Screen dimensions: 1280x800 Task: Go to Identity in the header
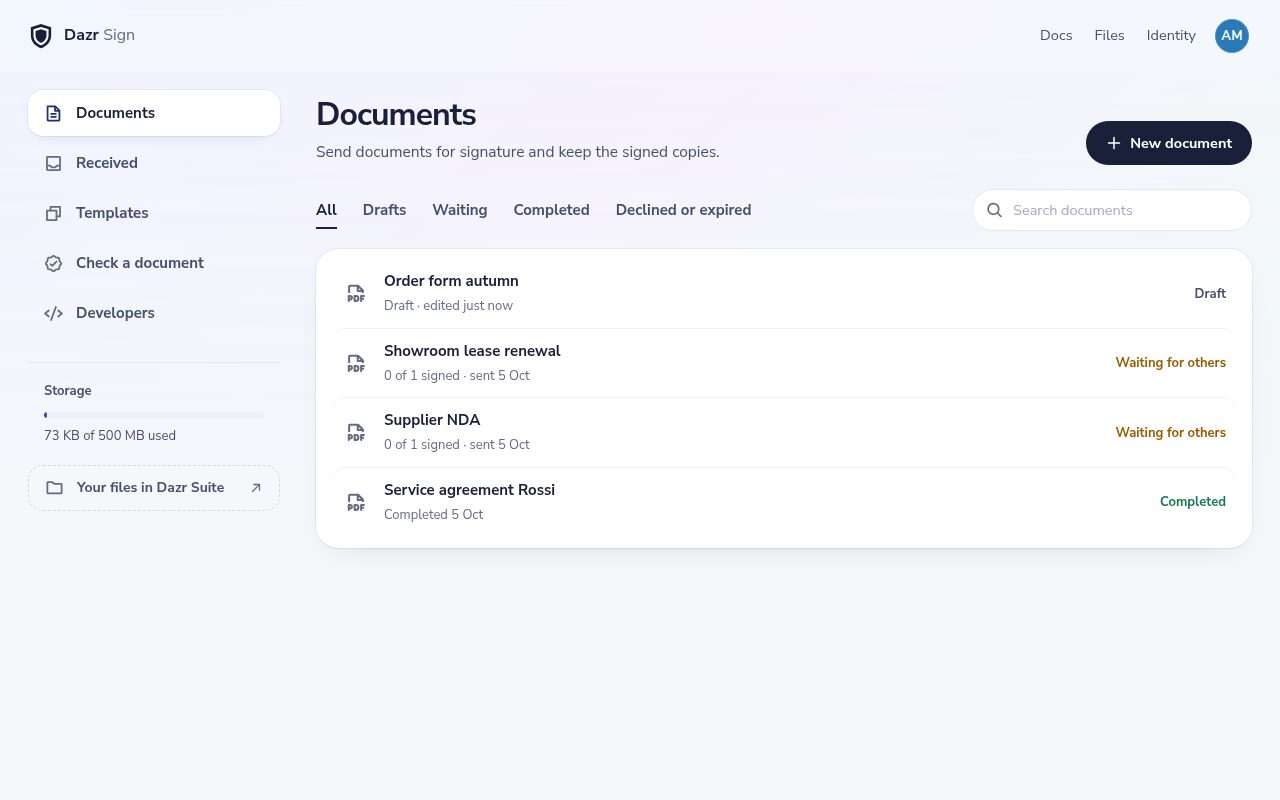click(x=1171, y=36)
